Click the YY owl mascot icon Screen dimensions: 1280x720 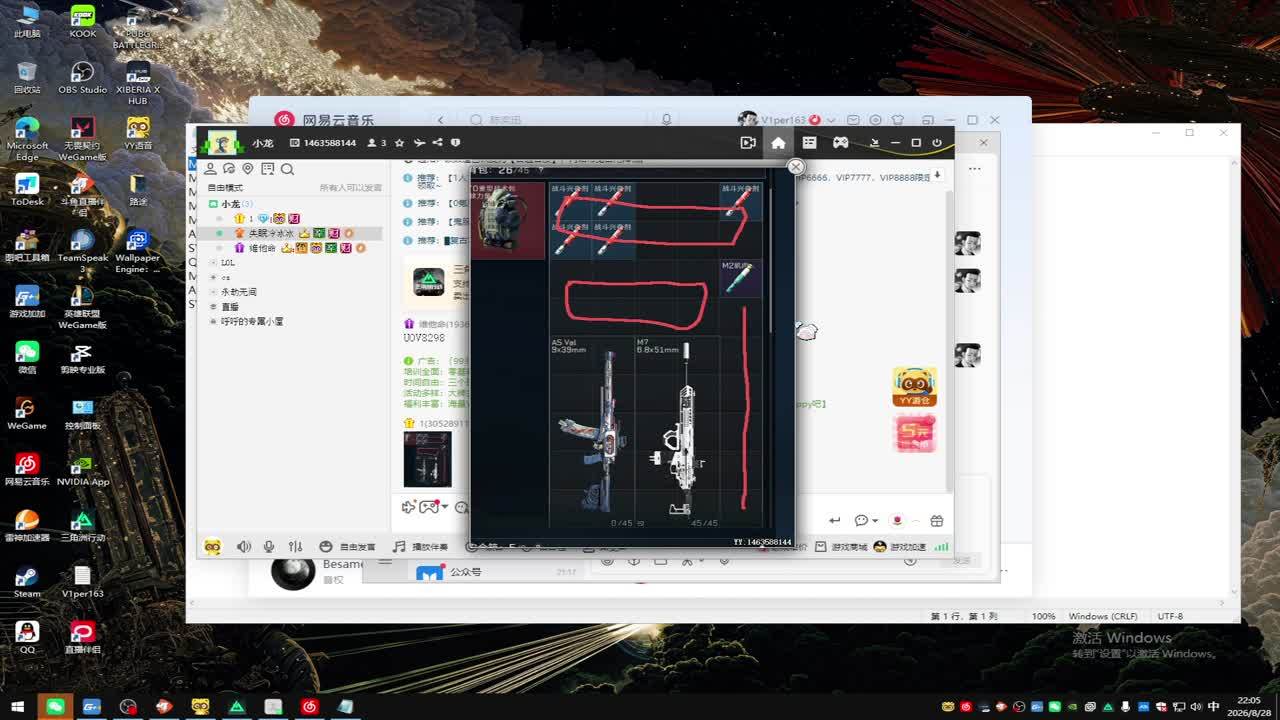tap(212, 547)
